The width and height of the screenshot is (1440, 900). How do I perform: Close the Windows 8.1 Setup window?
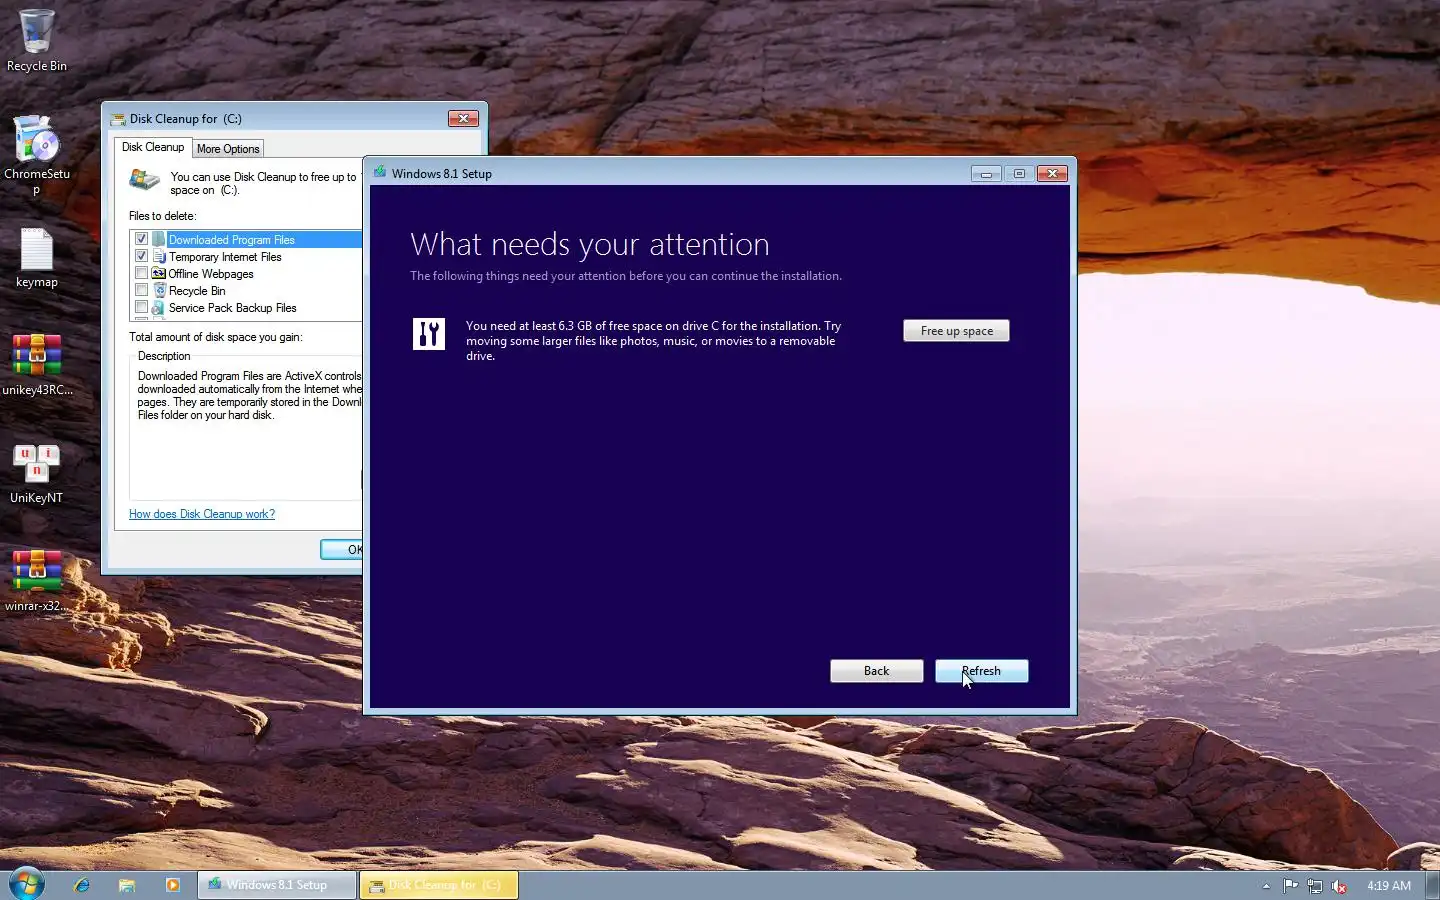pos(1052,174)
